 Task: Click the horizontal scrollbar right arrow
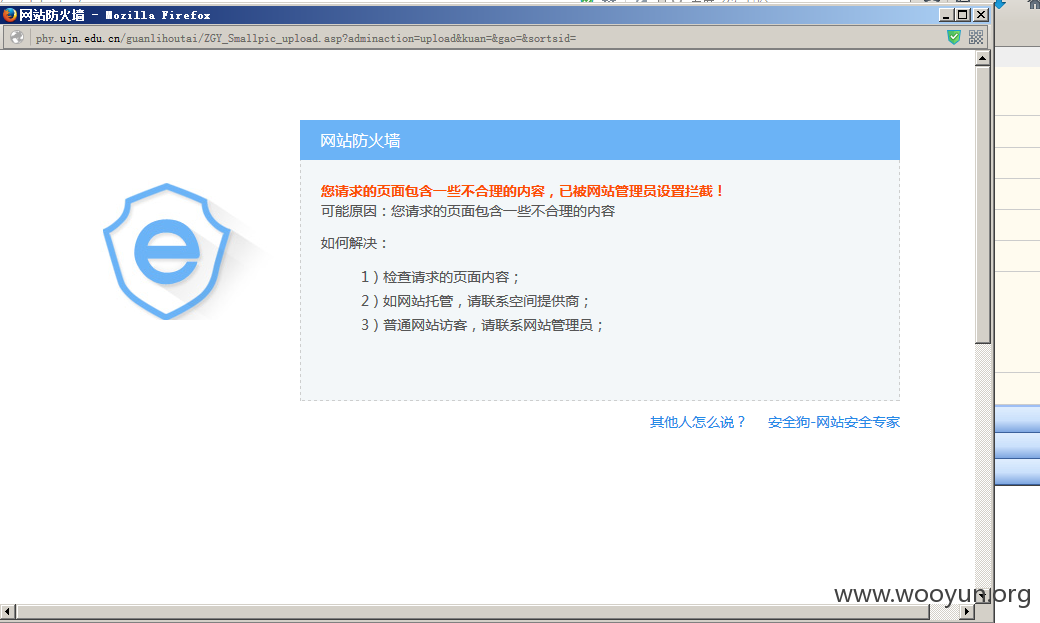click(967, 611)
